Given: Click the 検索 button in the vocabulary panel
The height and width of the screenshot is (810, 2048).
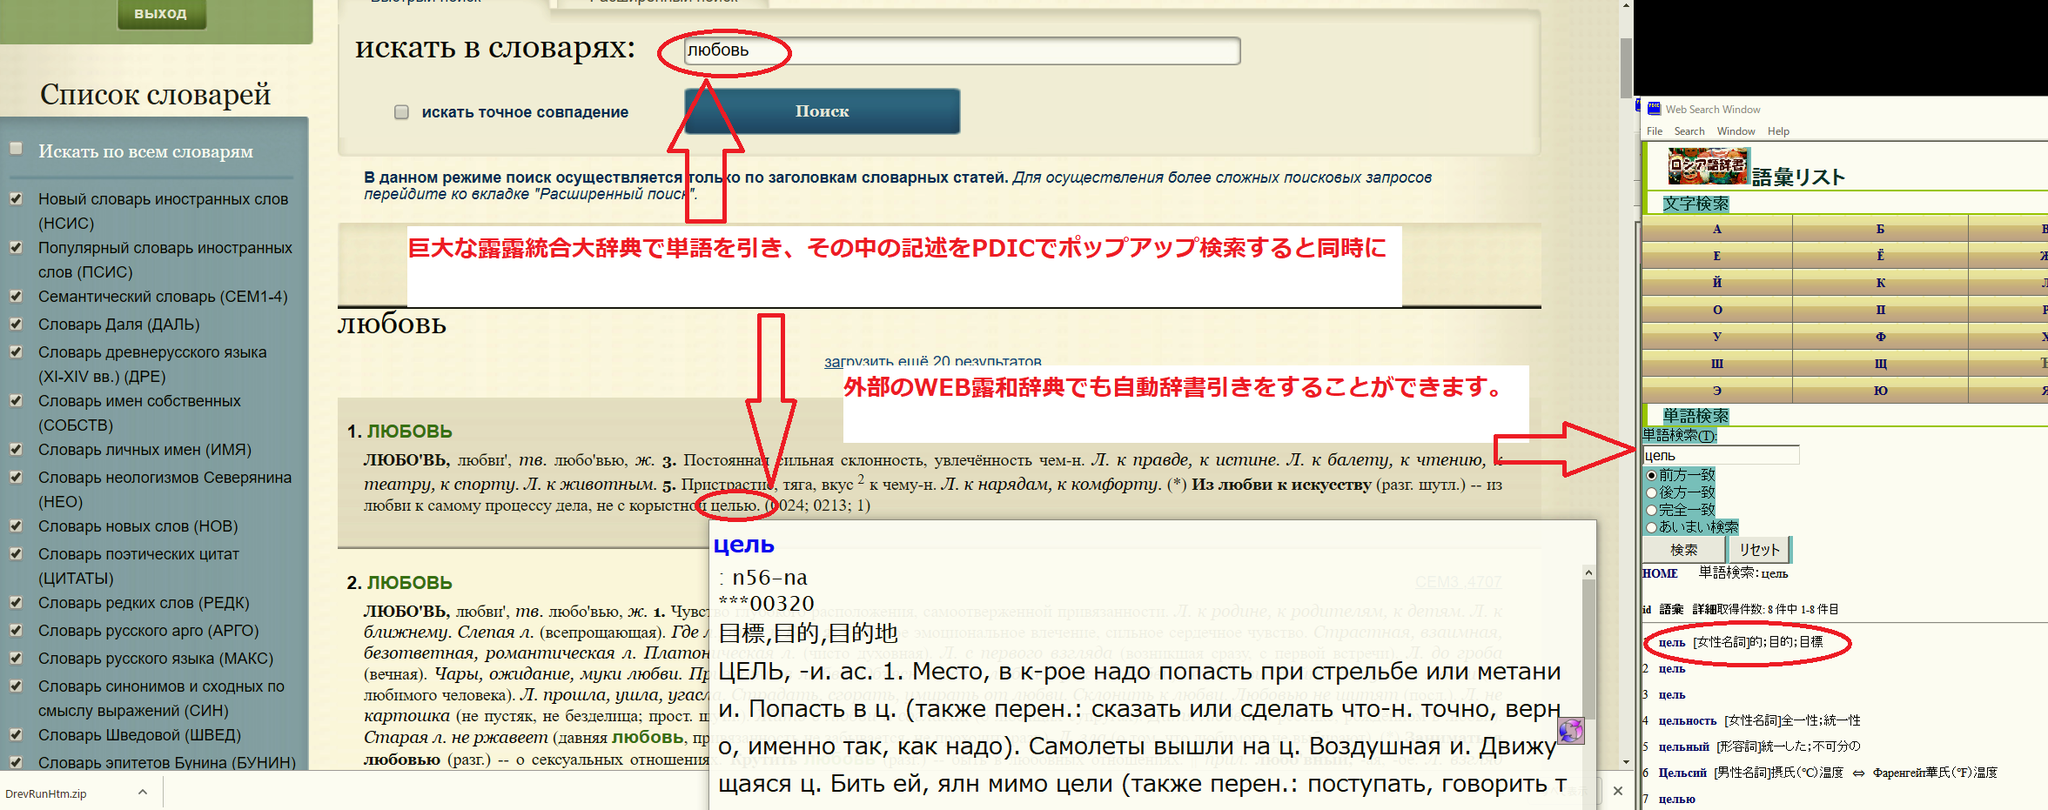Looking at the screenshot, I should tap(1683, 550).
